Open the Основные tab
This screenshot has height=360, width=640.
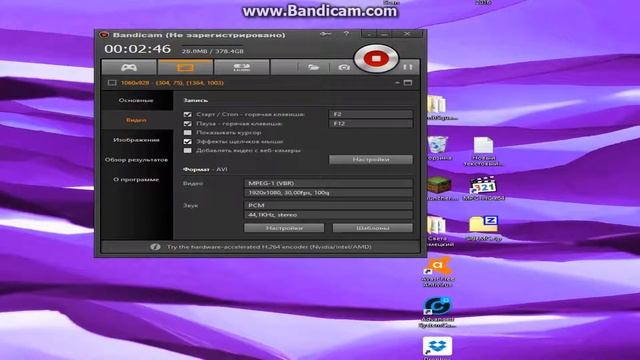click(136, 100)
